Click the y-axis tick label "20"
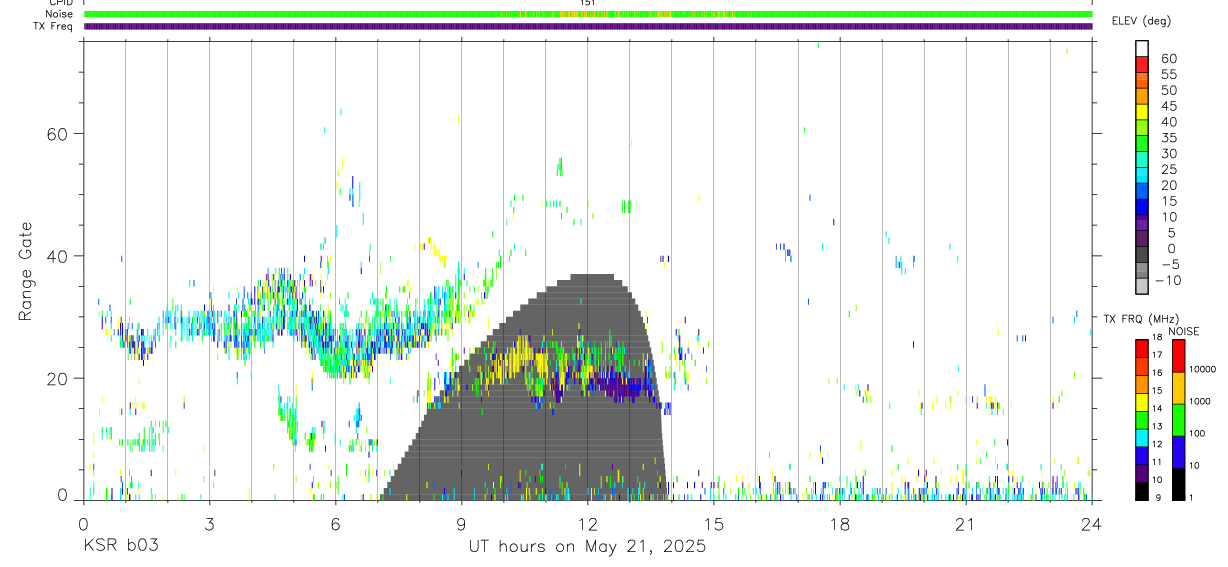This screenshot has width=1228, height=567. (58, 378)
